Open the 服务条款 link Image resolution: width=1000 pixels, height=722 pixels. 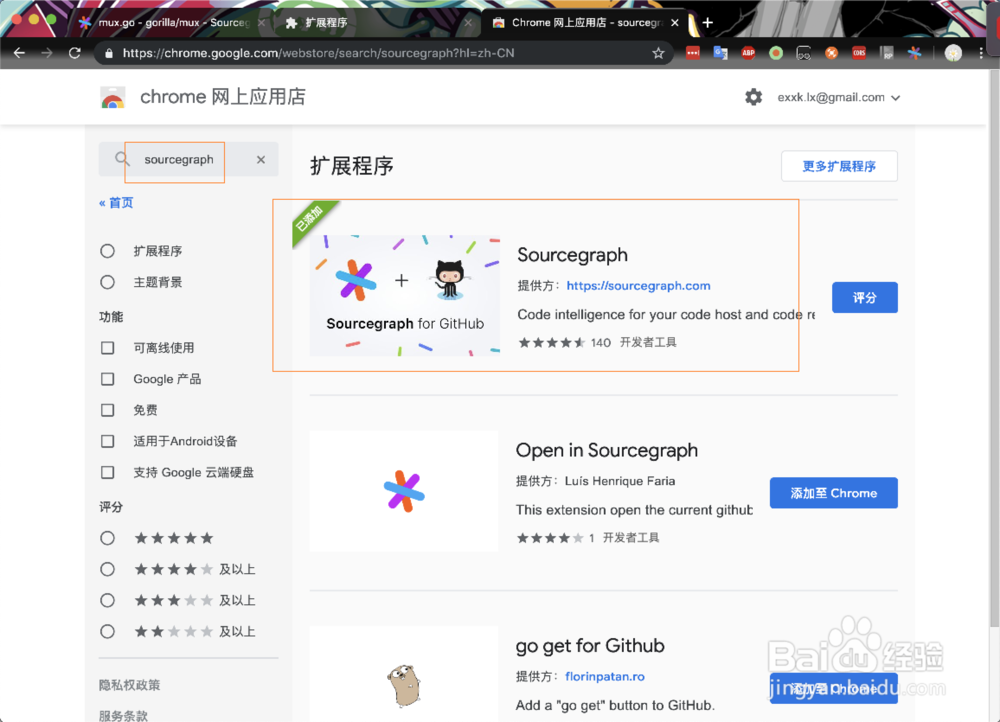coord(123,716)
